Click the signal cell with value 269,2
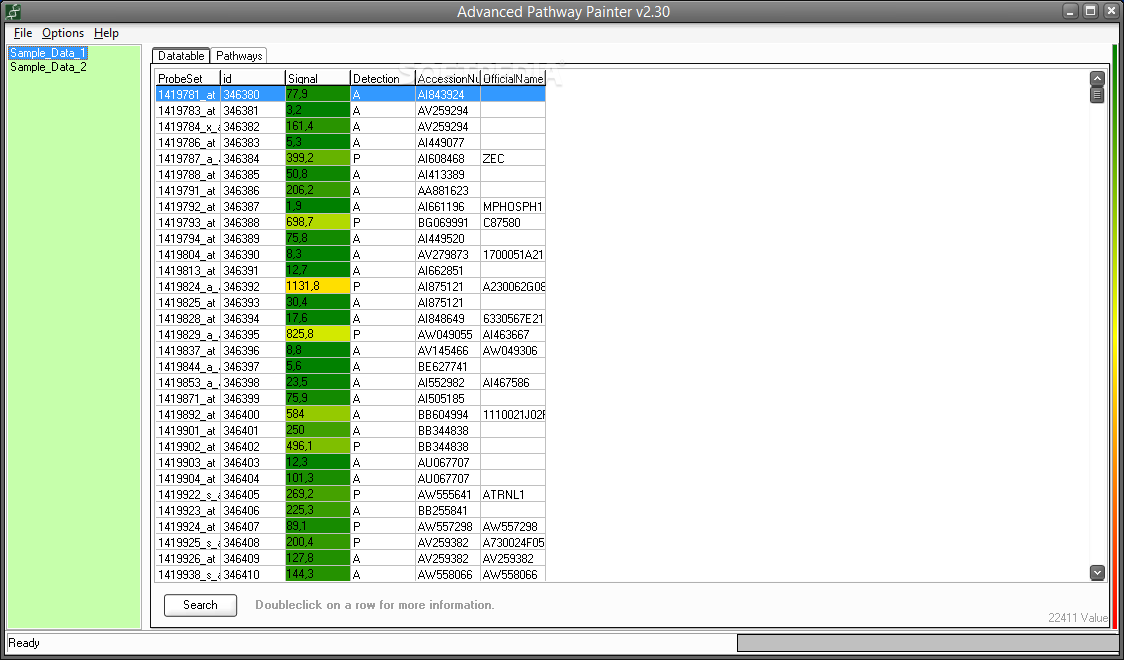The height and width of the screenshot is (660, 1124). pyautogui.click(x=318, y=494)
